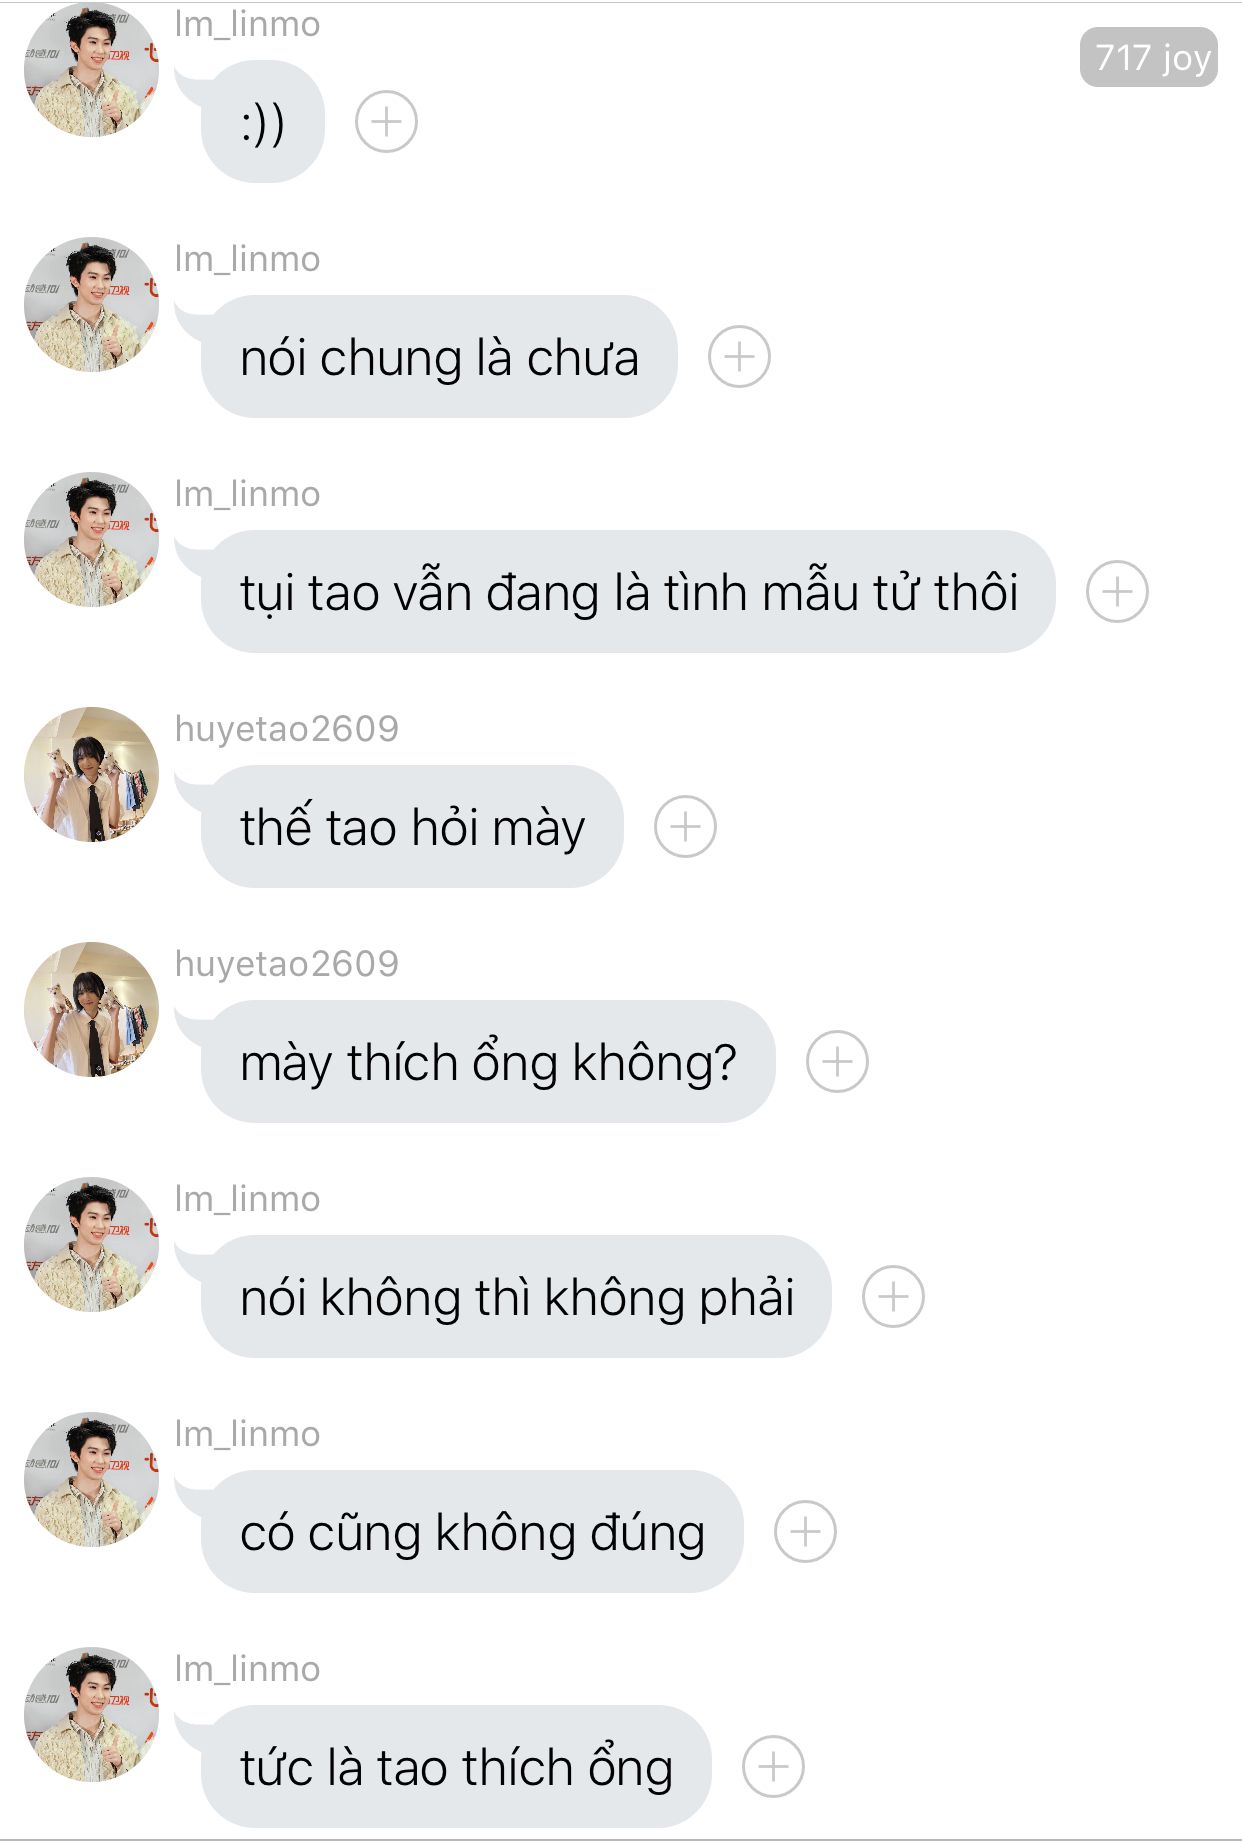The image size is (1242, 1843).
Task: Tap plus icon next to "thế tao hỏi mày"
Action: pos(685,827)
